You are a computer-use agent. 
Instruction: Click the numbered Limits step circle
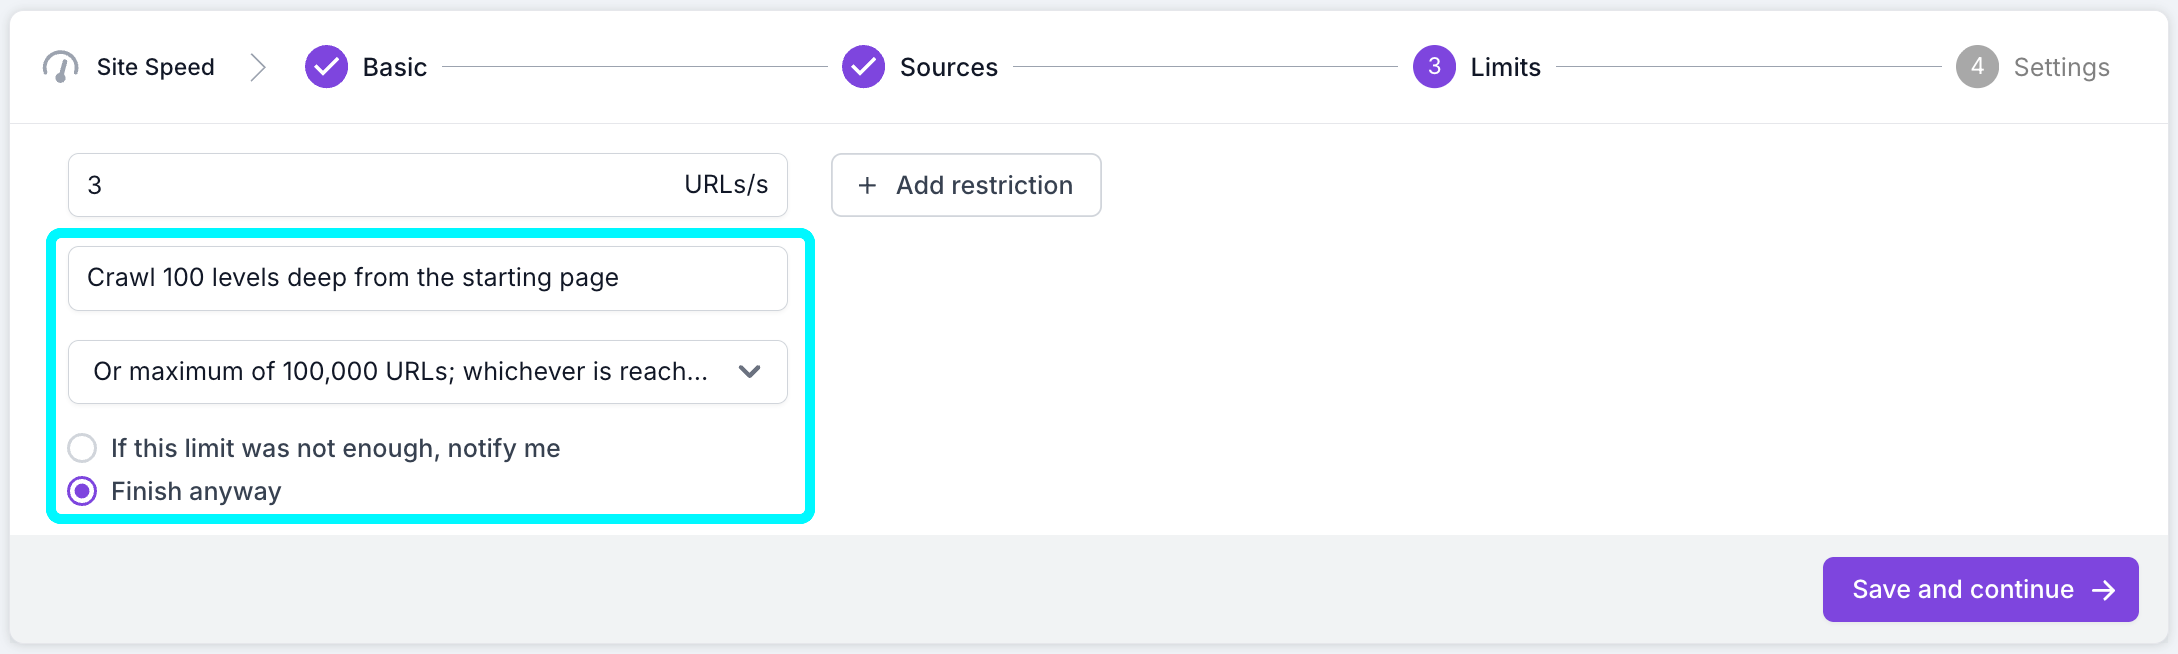[x=1433, y=66]
